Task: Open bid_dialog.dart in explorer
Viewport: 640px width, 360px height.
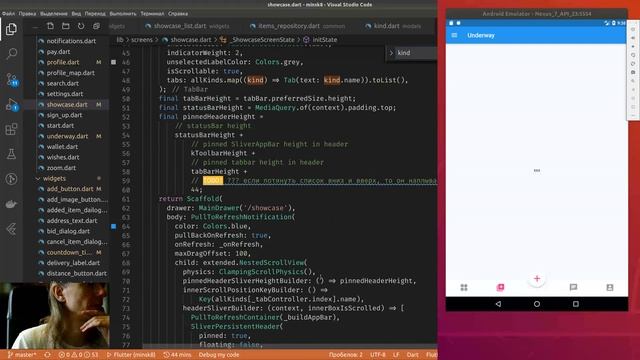Action: (68, 231)
